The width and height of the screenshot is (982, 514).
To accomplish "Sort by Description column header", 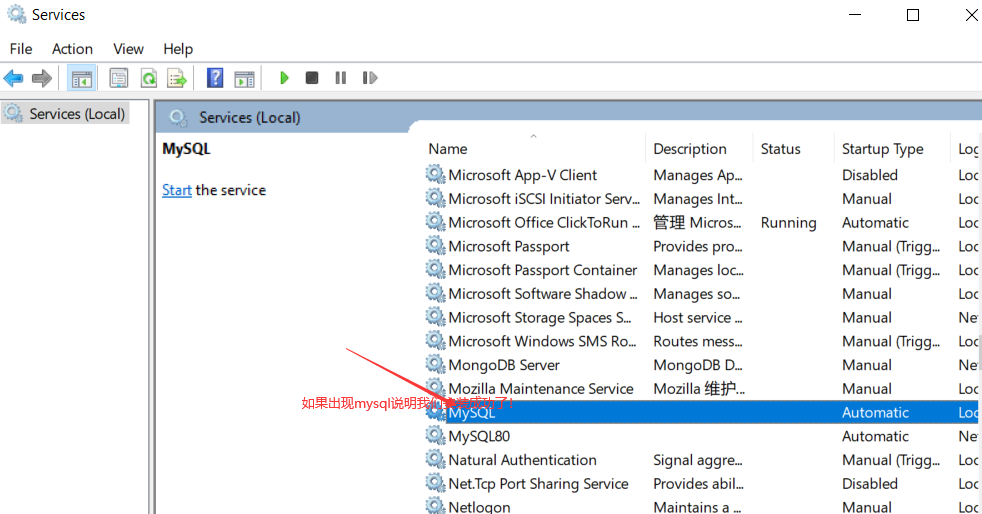I will [x=690, y=149].
